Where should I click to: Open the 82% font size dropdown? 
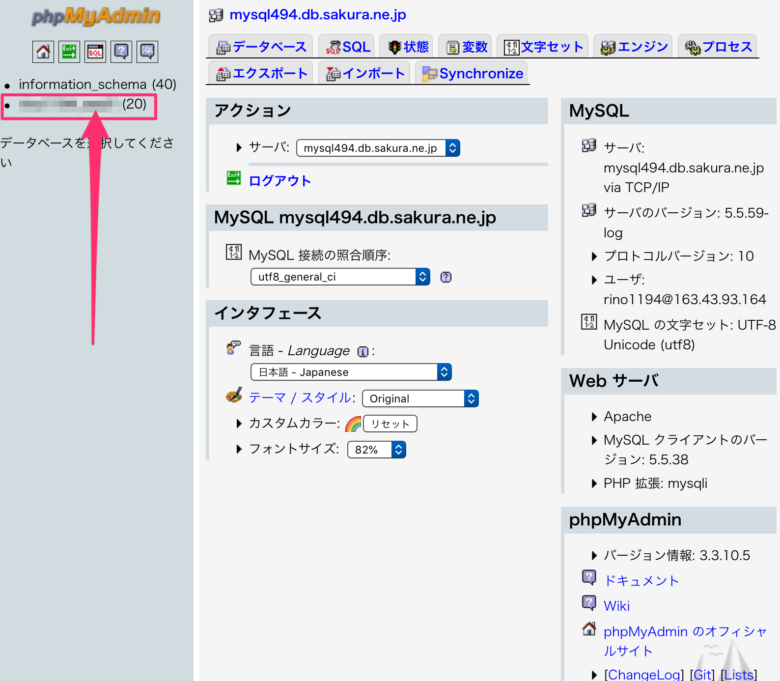(377, 450)
